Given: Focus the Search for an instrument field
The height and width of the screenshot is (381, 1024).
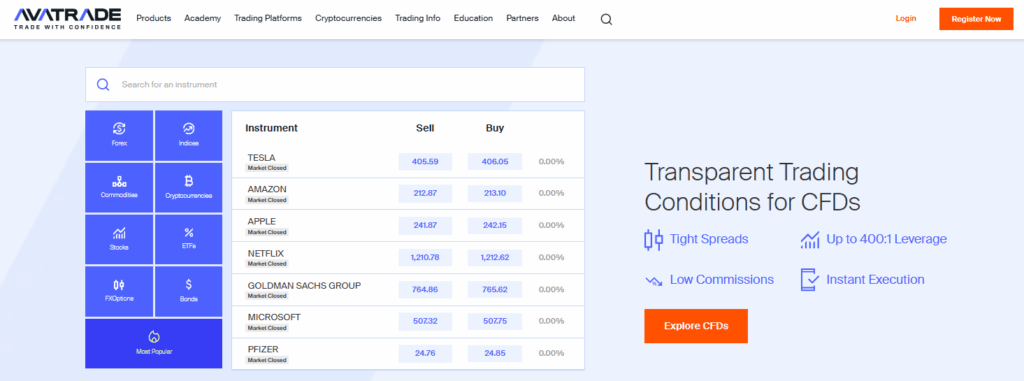Looking at the screenshot, I should [x=335, y=84].
